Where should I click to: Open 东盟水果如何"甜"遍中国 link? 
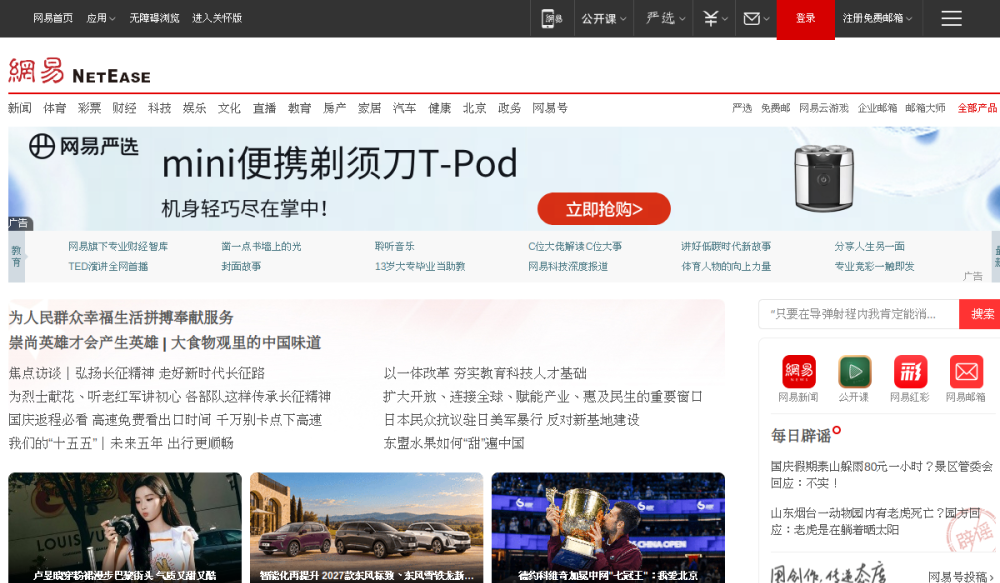pos(453,443)
